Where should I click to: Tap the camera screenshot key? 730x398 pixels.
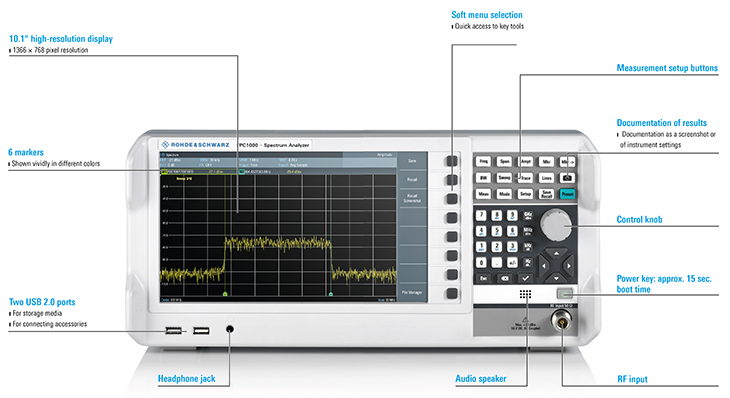pos(567,178)
